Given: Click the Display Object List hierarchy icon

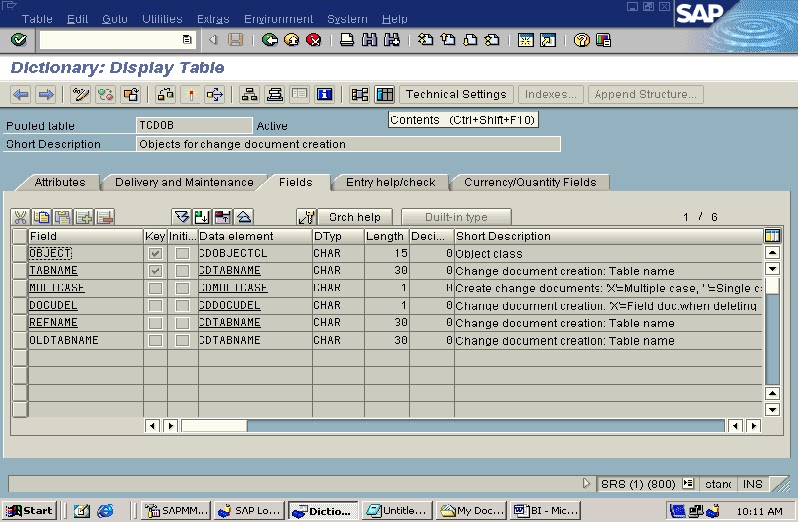Looking at the screenshot, I should (249, 94).
